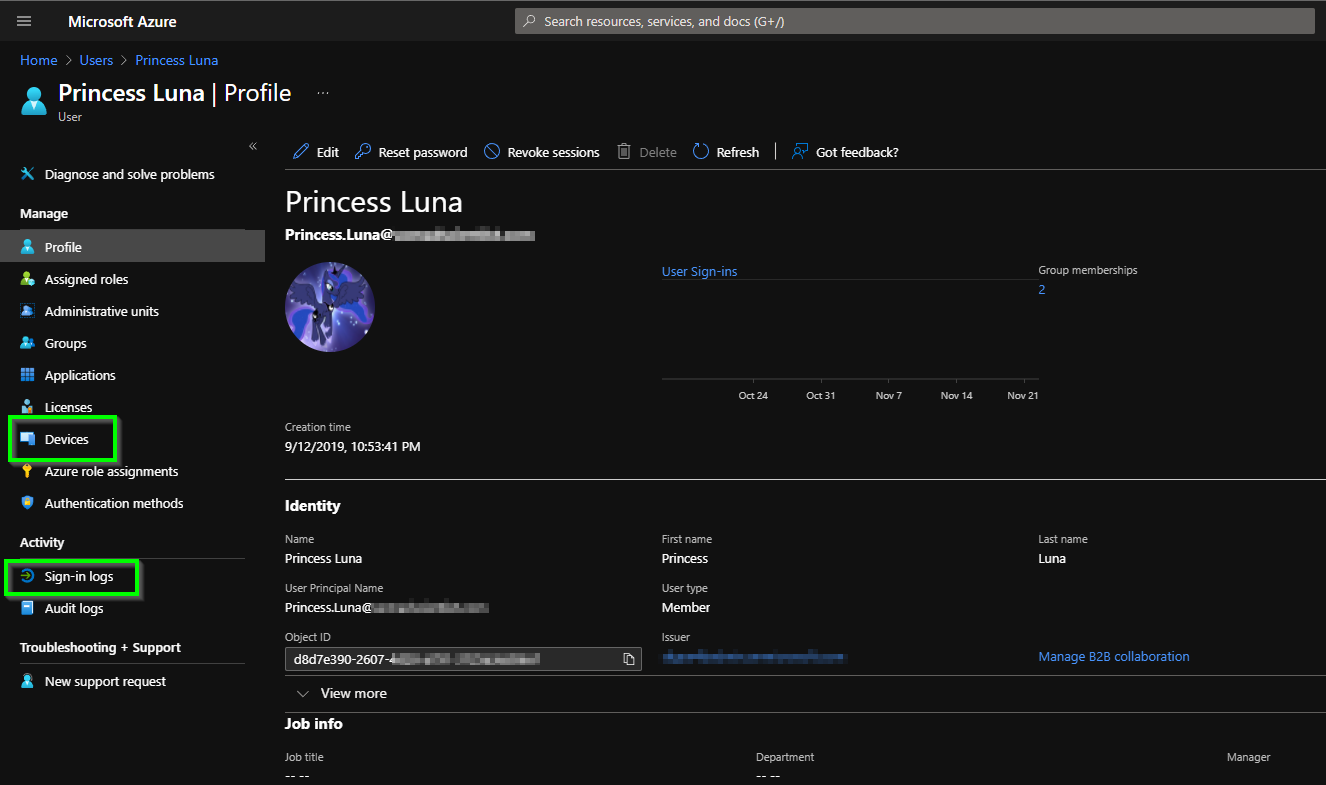The image size is (1326, 785).
Task: Click the Sign-in logs arrow icon
Action: [28, 576]
